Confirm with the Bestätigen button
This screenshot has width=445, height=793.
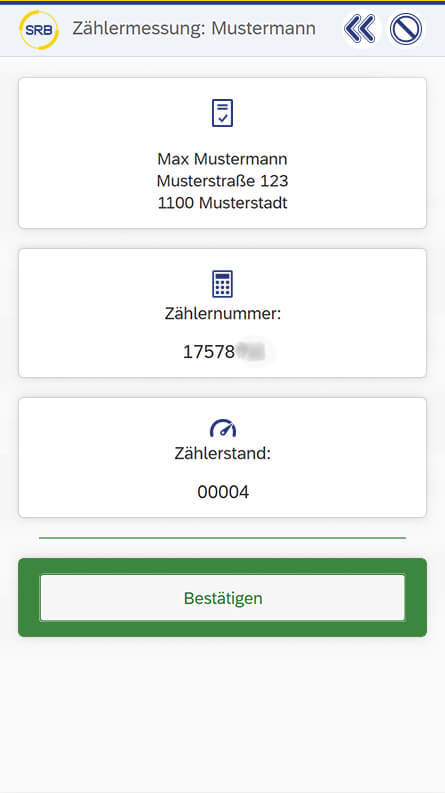[x=222, y=598]
